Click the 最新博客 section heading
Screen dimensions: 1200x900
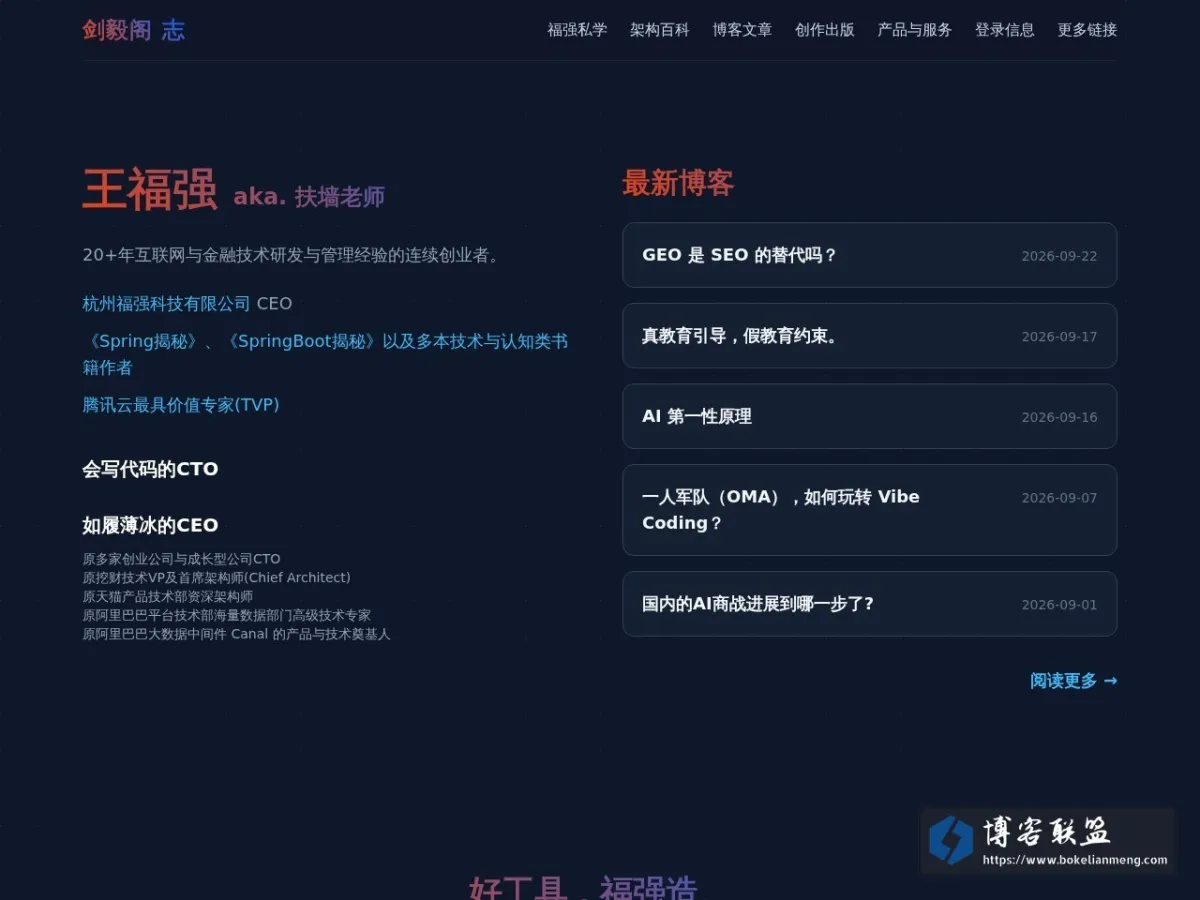click(x=678, y=183)
